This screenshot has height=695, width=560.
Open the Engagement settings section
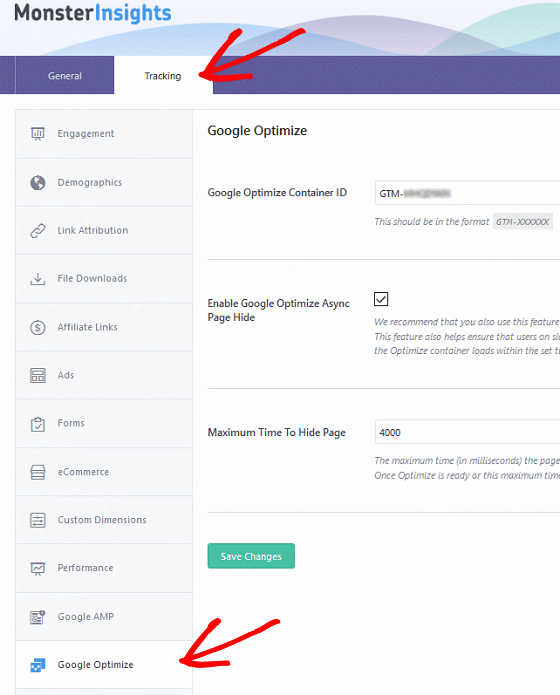104,134
